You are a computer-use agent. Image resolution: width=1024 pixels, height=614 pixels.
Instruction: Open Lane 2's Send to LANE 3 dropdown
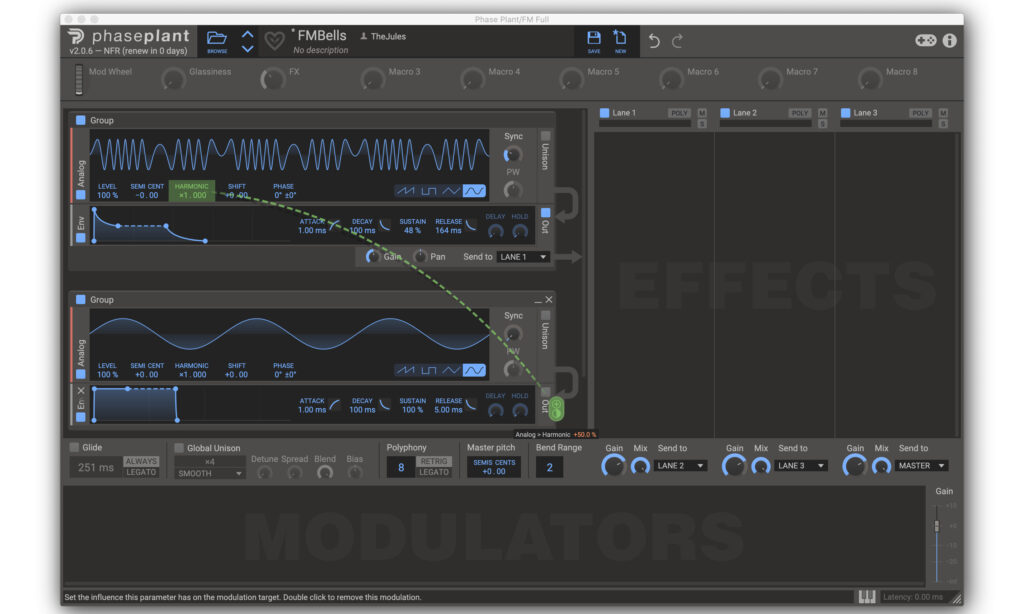pyautogui.click(x=801, y=466)
